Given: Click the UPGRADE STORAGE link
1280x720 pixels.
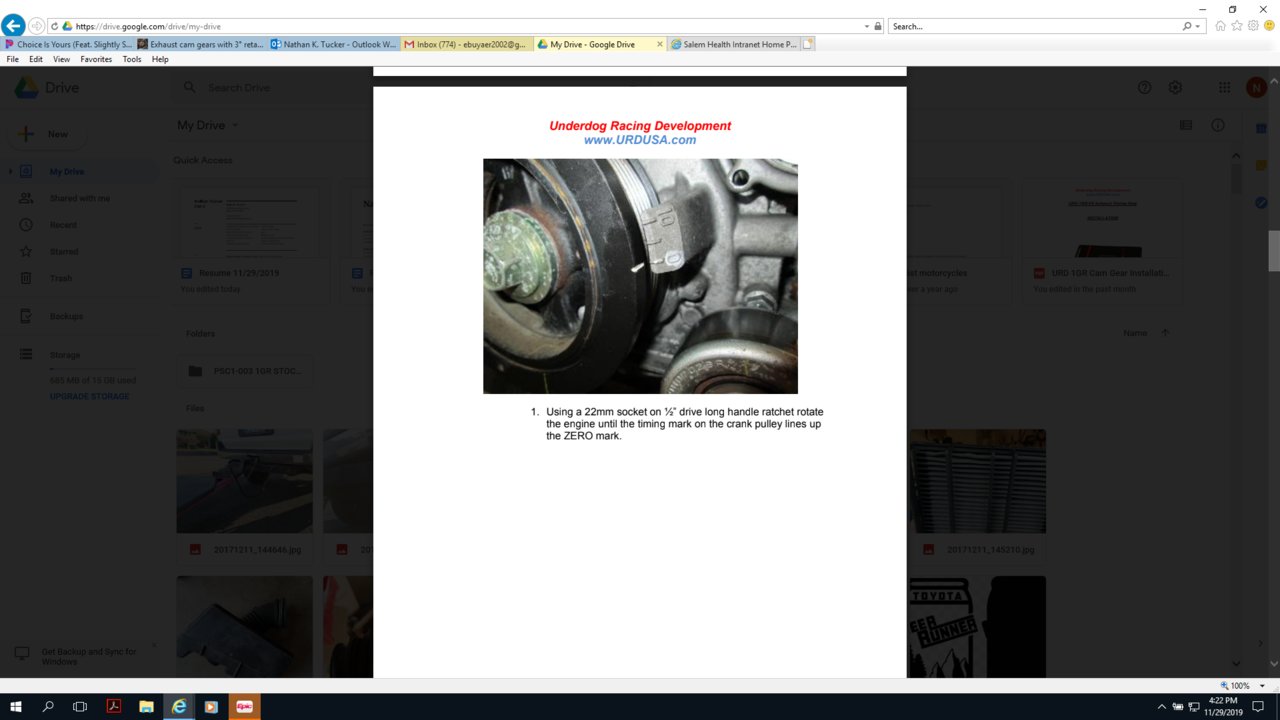Looking at the screenshot, I should 90,397.
